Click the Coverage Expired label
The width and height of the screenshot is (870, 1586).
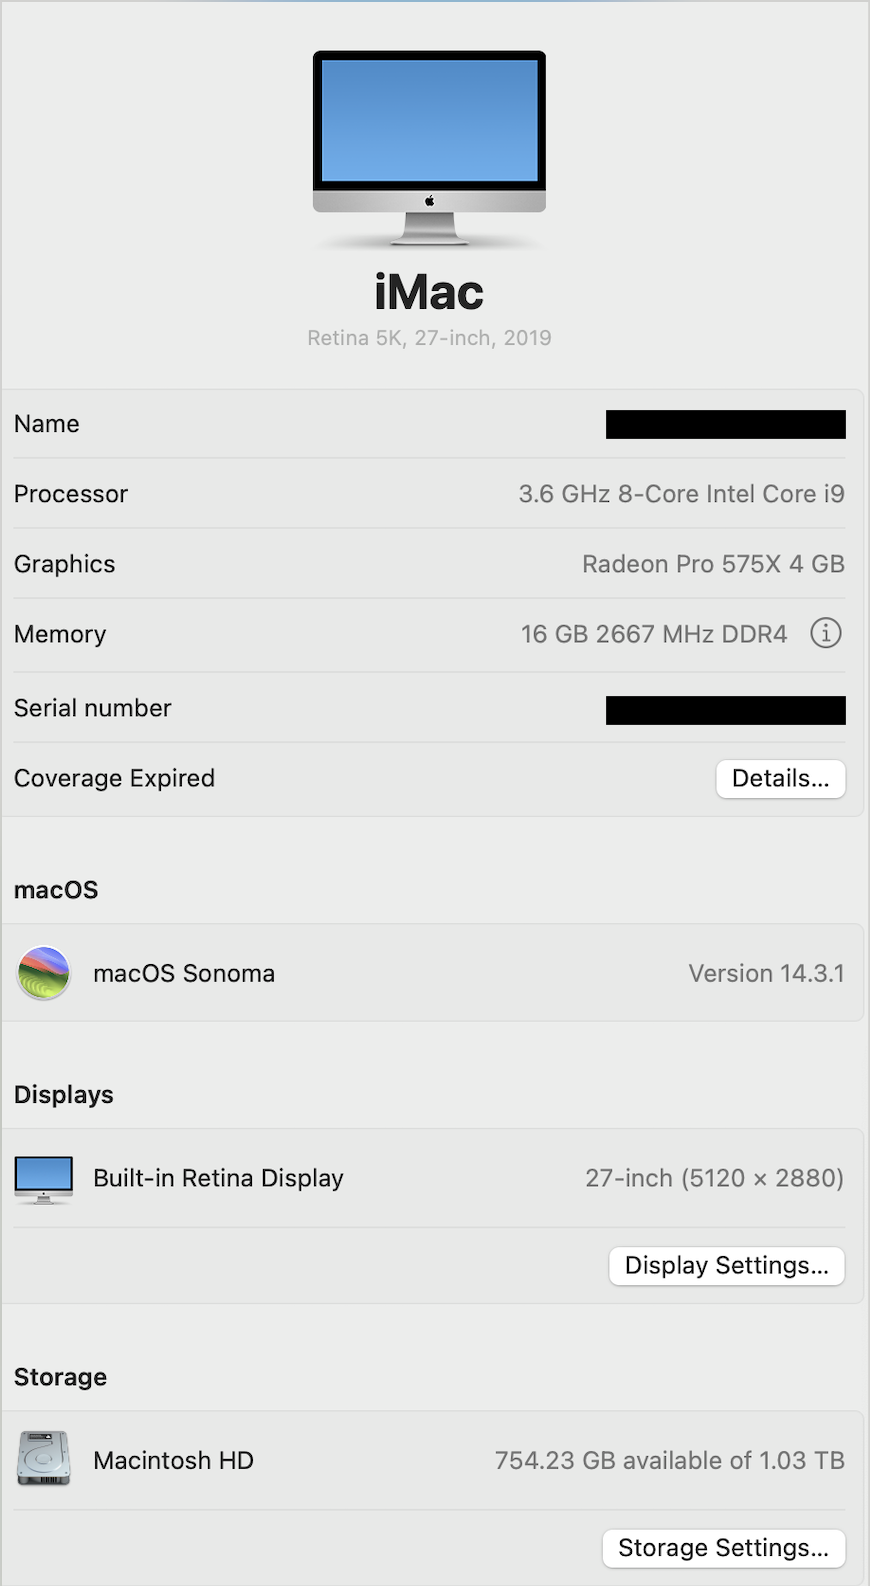click(x=114, y=778)
